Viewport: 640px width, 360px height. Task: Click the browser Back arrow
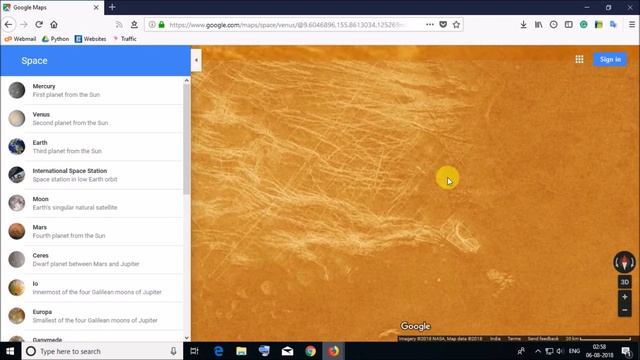coord(9,25)
